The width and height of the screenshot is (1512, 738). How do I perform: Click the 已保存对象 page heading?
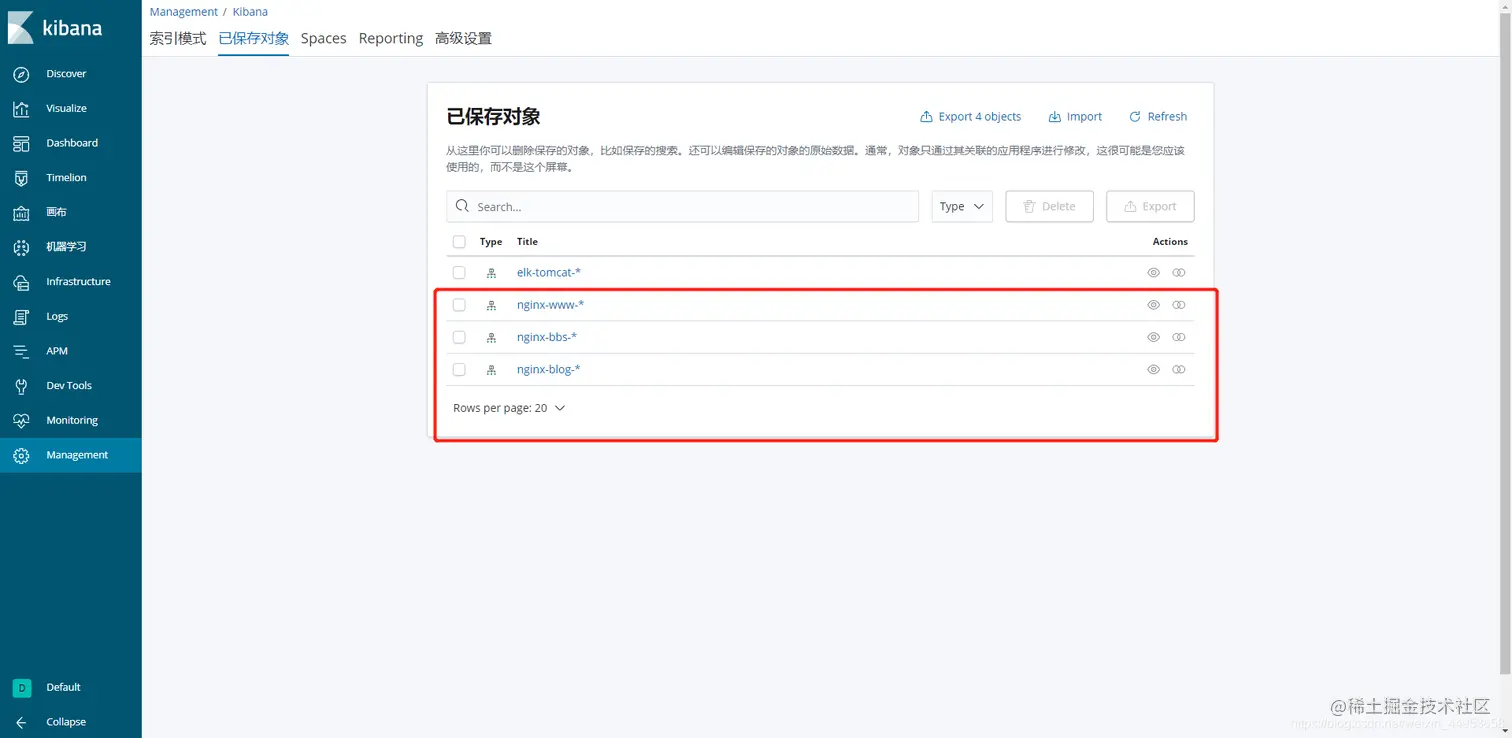coord(493,116)
